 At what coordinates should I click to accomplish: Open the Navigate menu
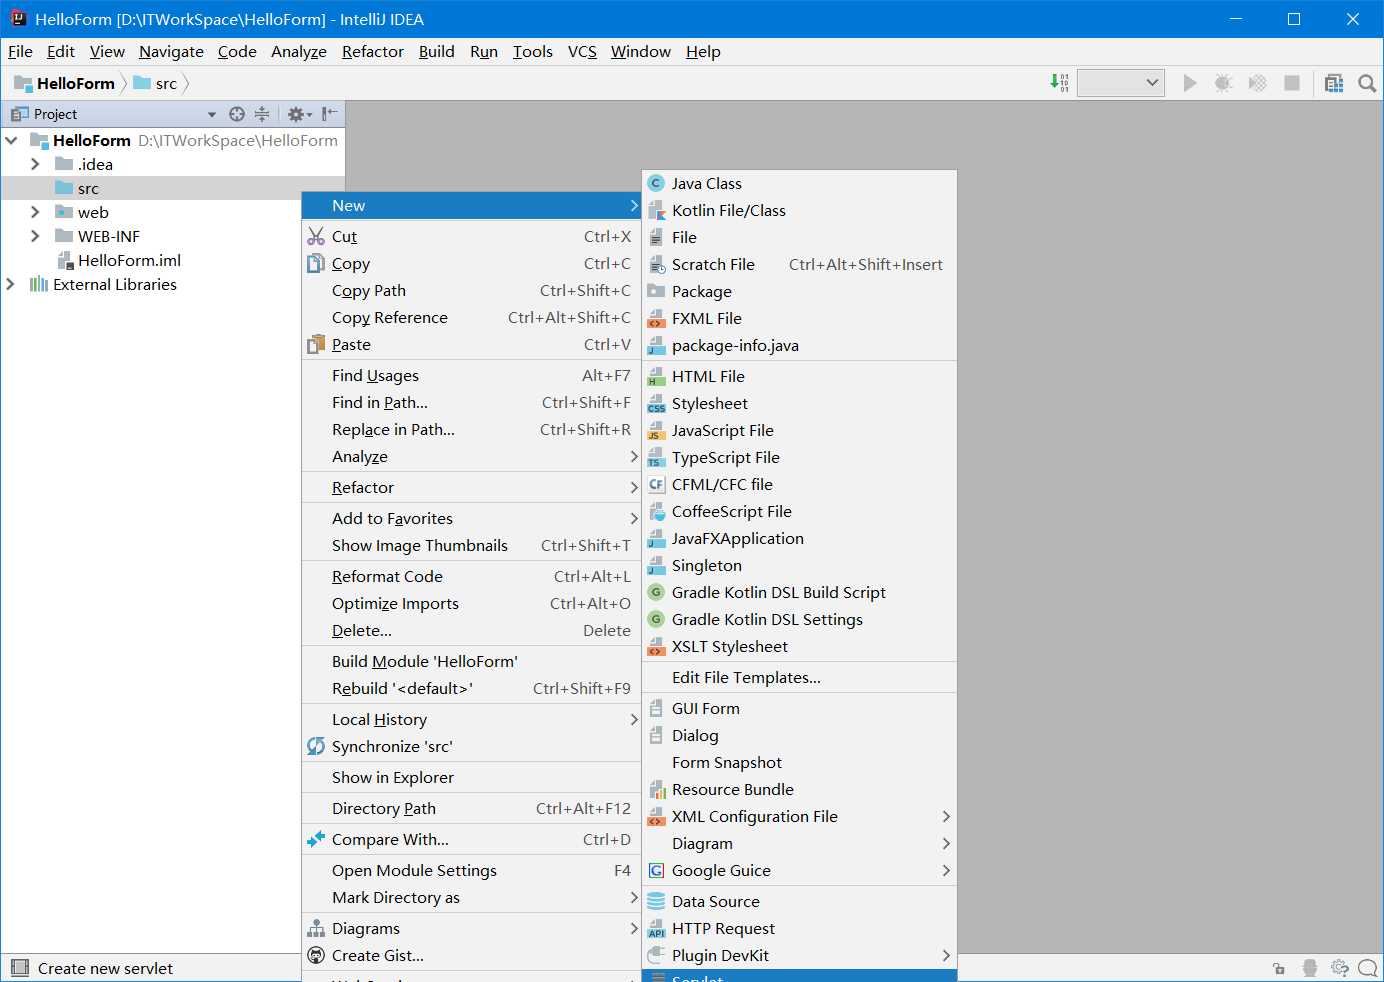coord(171,51)
